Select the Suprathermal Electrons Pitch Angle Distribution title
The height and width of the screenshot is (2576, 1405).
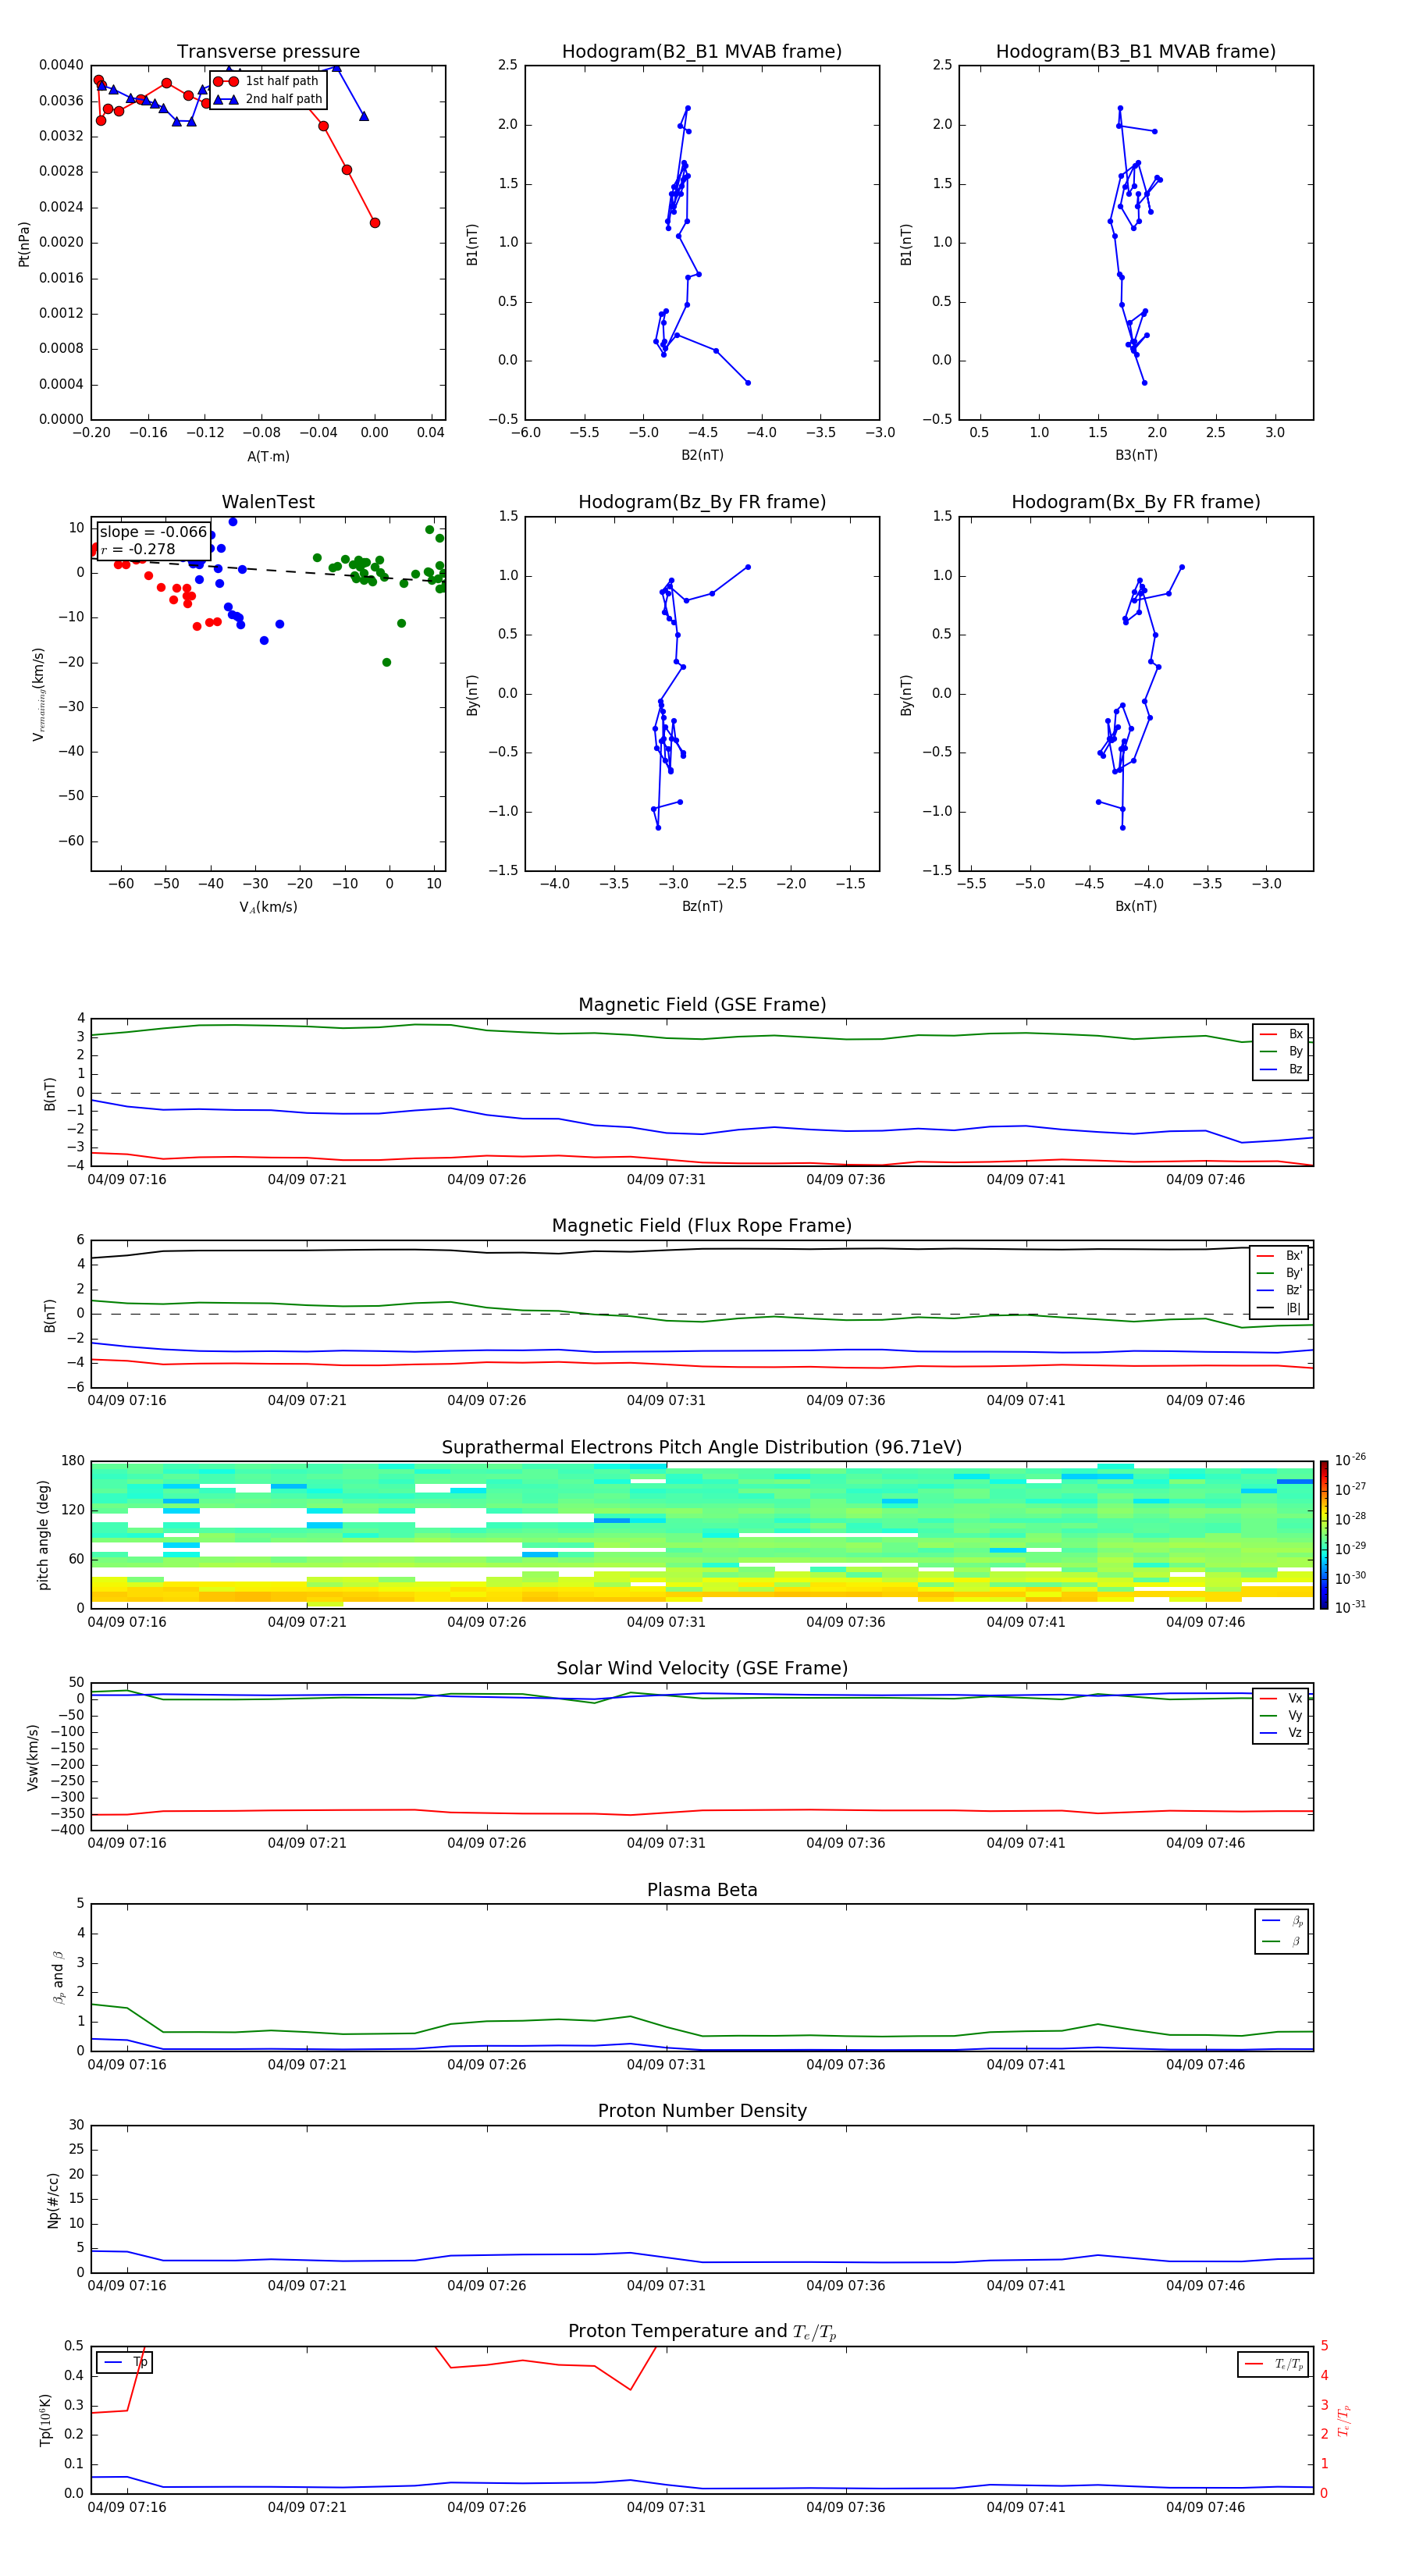[x=702, y=1448]
